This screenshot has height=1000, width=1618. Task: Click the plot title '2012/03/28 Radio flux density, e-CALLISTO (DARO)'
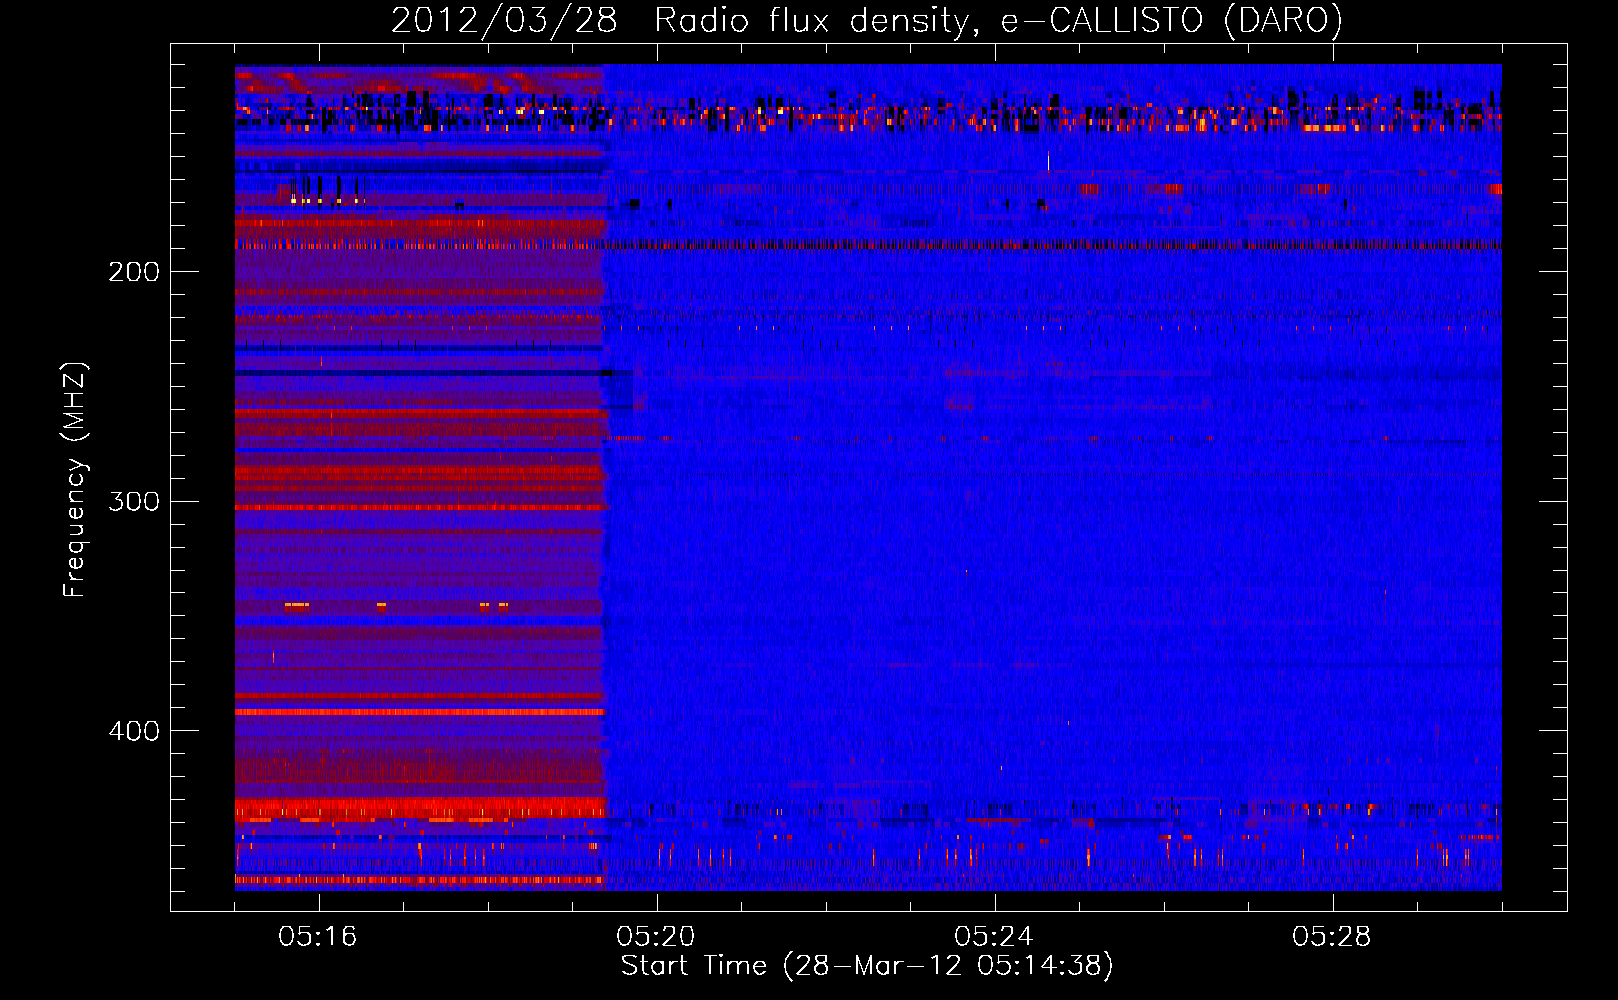(x=867, y=21)
